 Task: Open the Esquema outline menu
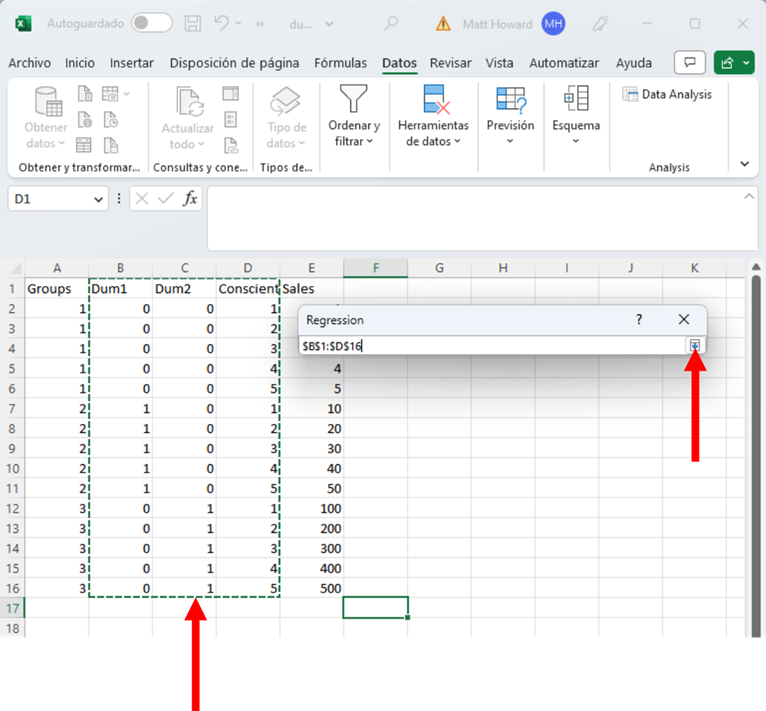coord(576,118)
